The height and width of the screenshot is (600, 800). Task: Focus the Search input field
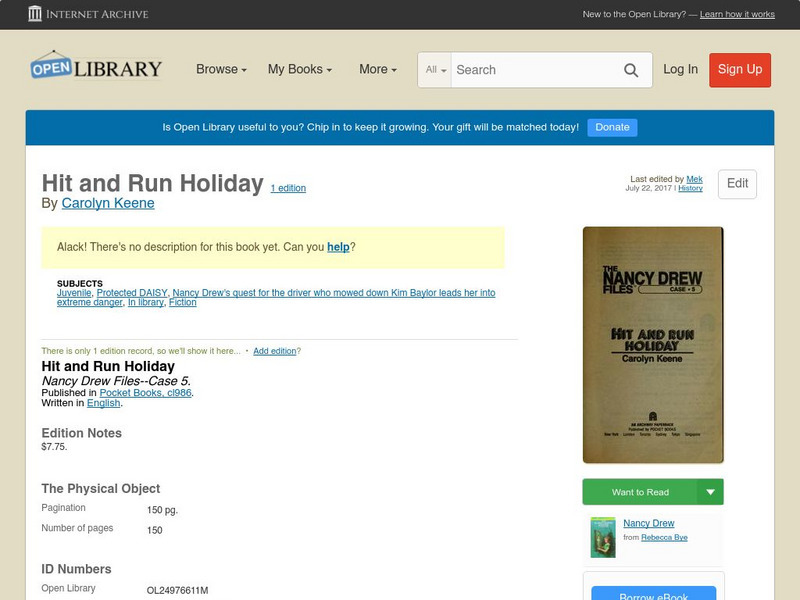(x=536, y=70)
